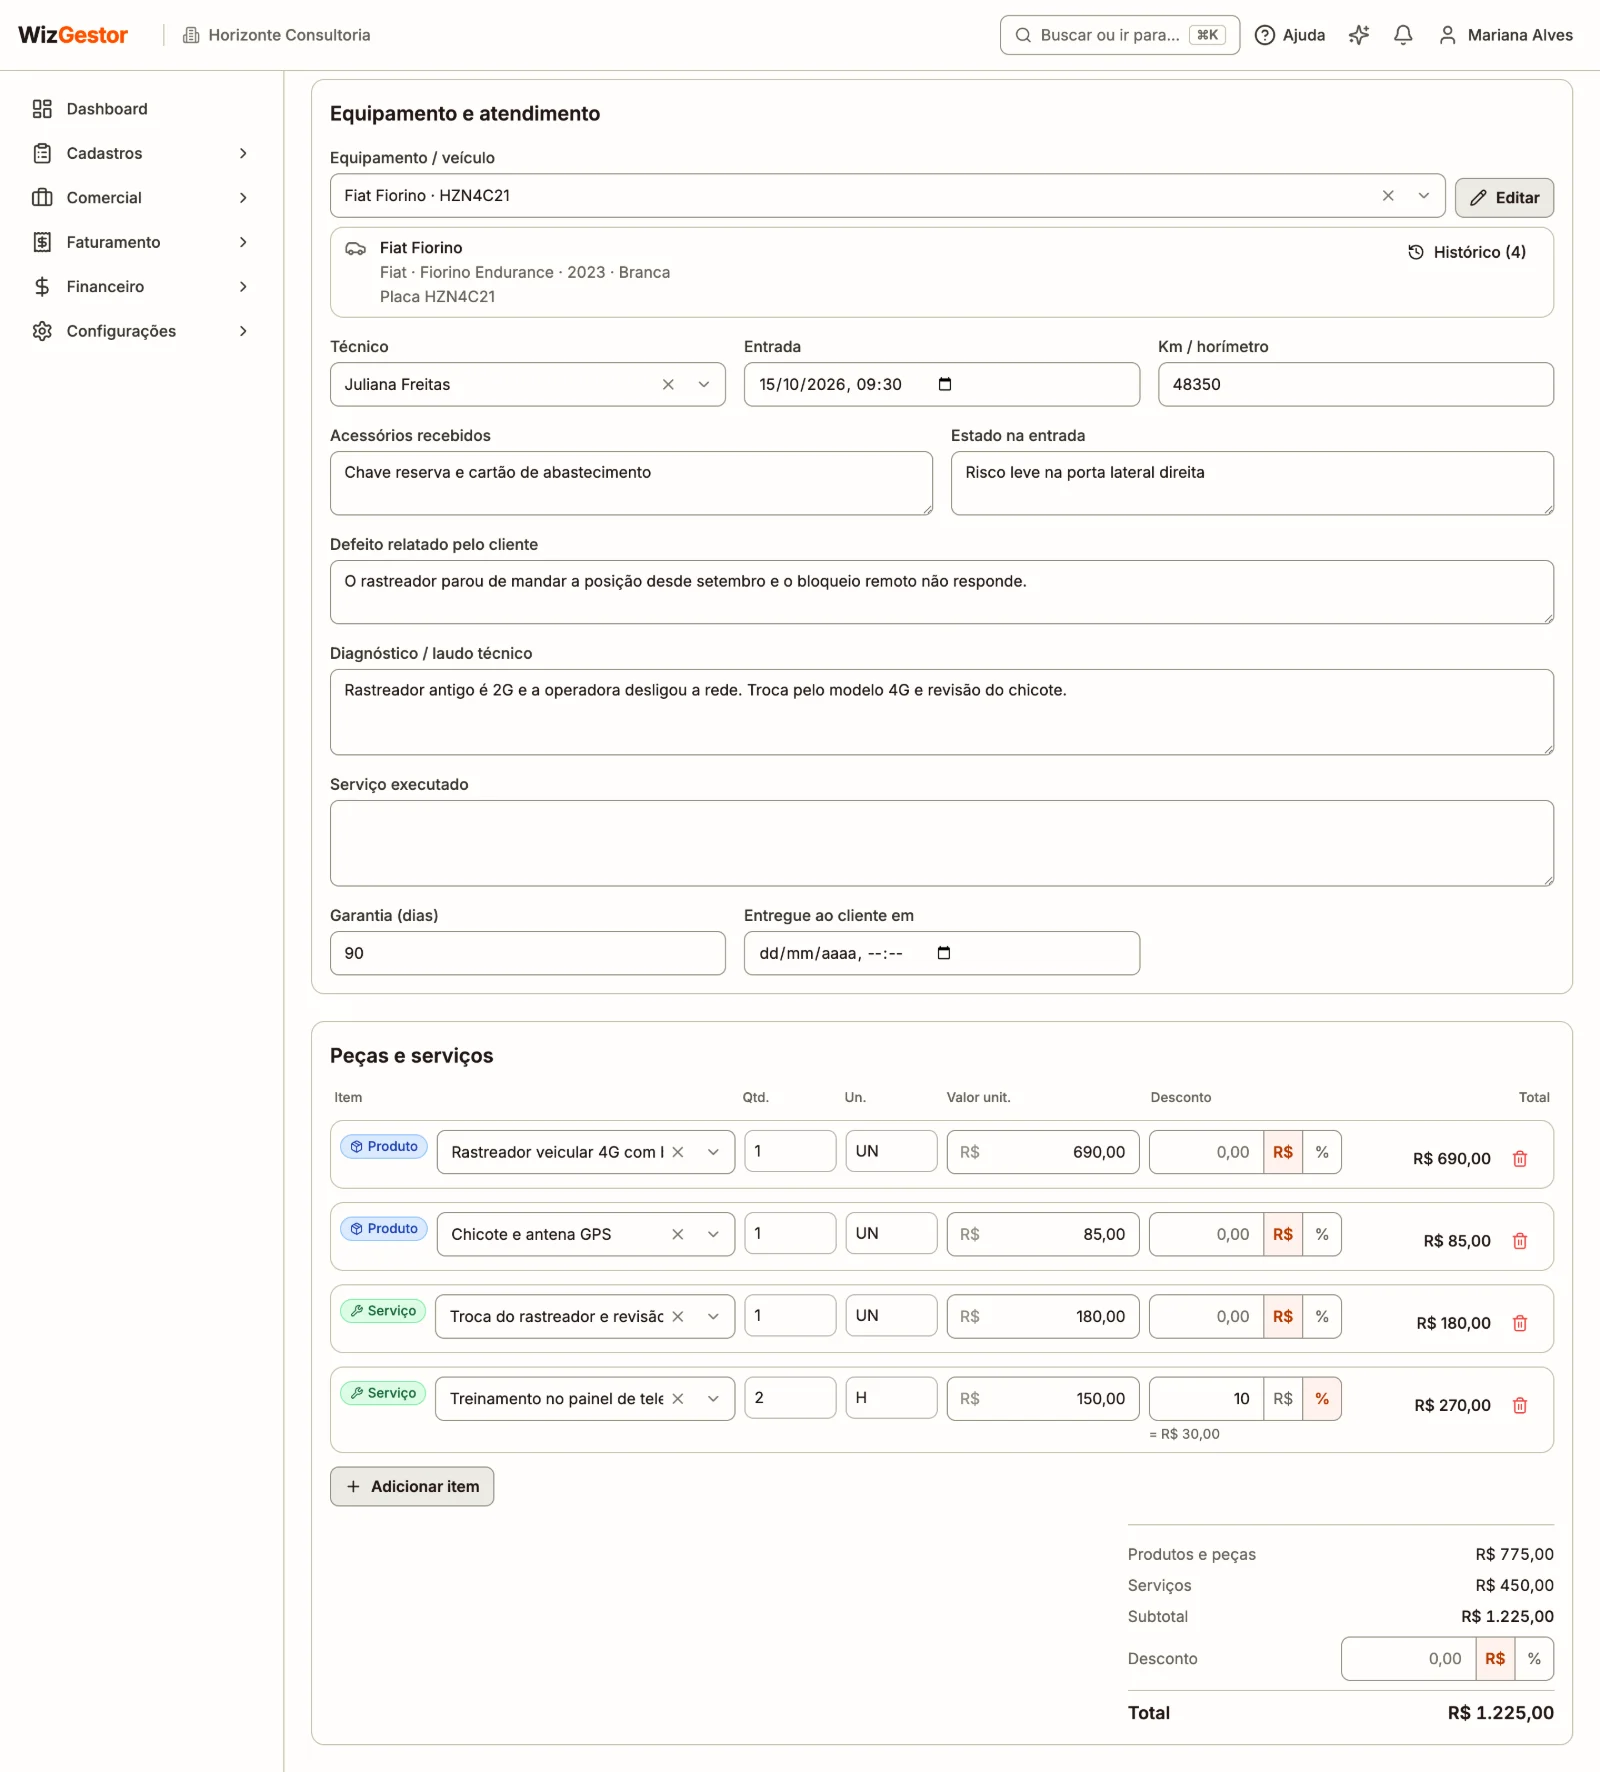Switch Rastreador veicular discount to percent
1600x1772 pixels.
pyautogui.click(x=1322, y=1152)
